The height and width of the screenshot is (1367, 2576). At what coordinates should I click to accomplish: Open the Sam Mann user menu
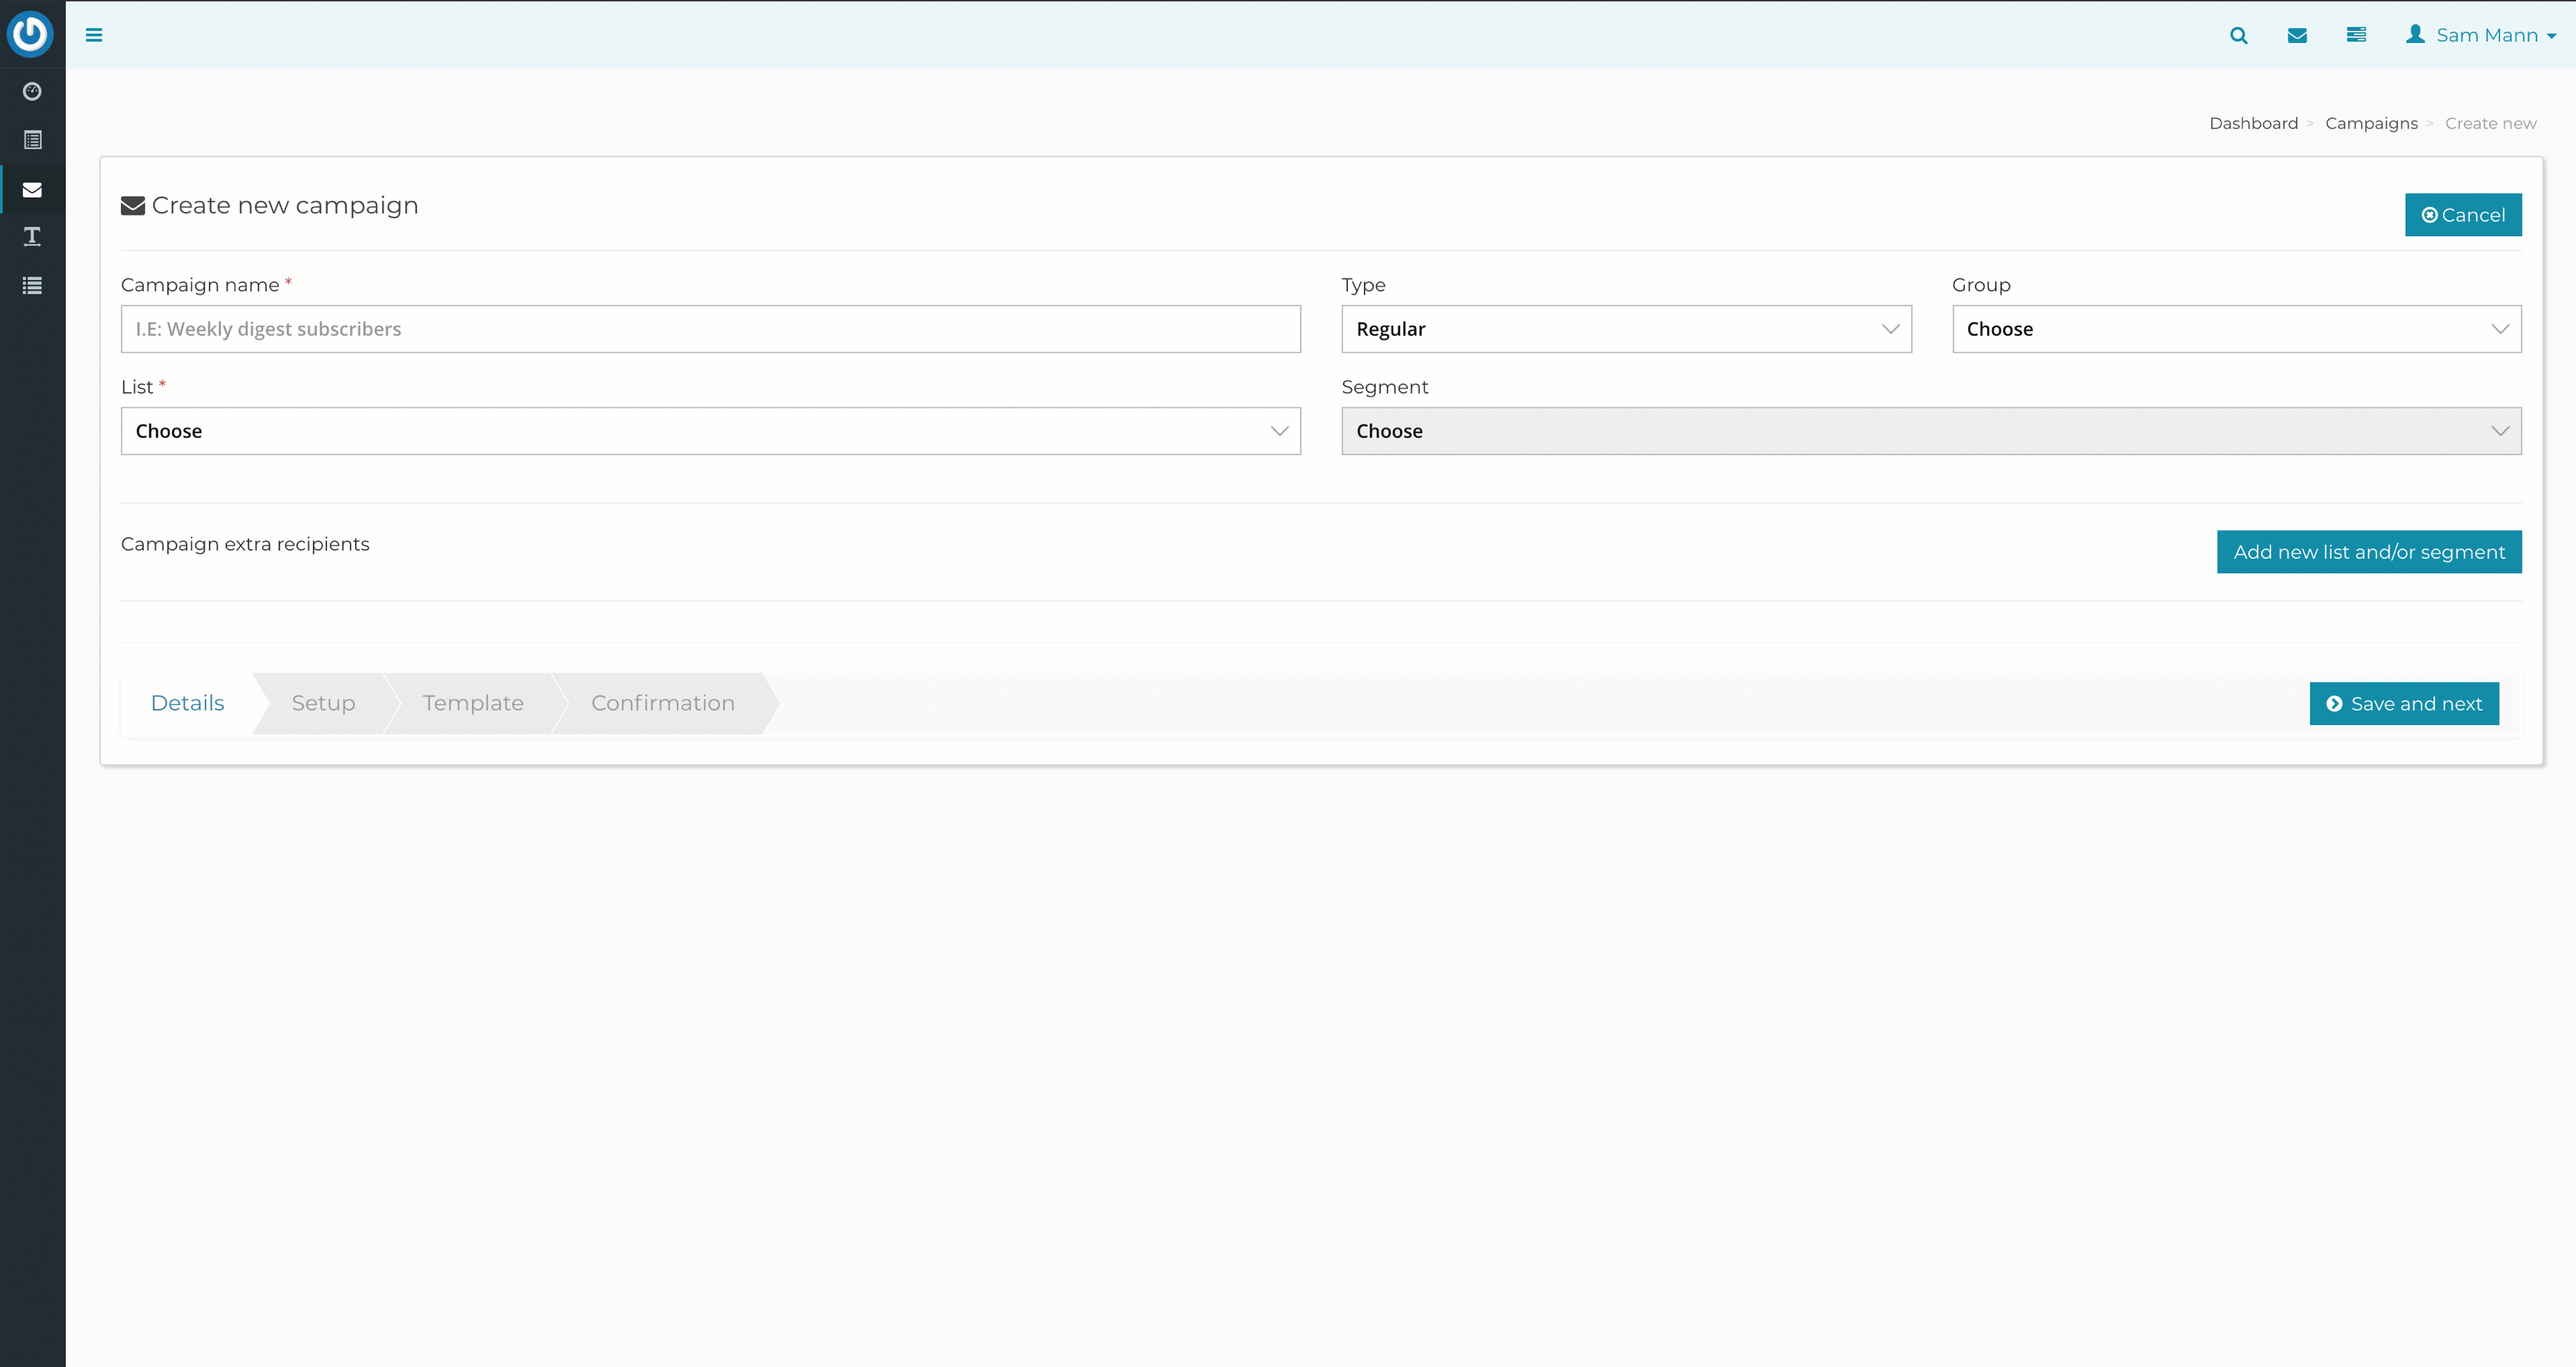pyautogui.click(x=2480, y=35)
